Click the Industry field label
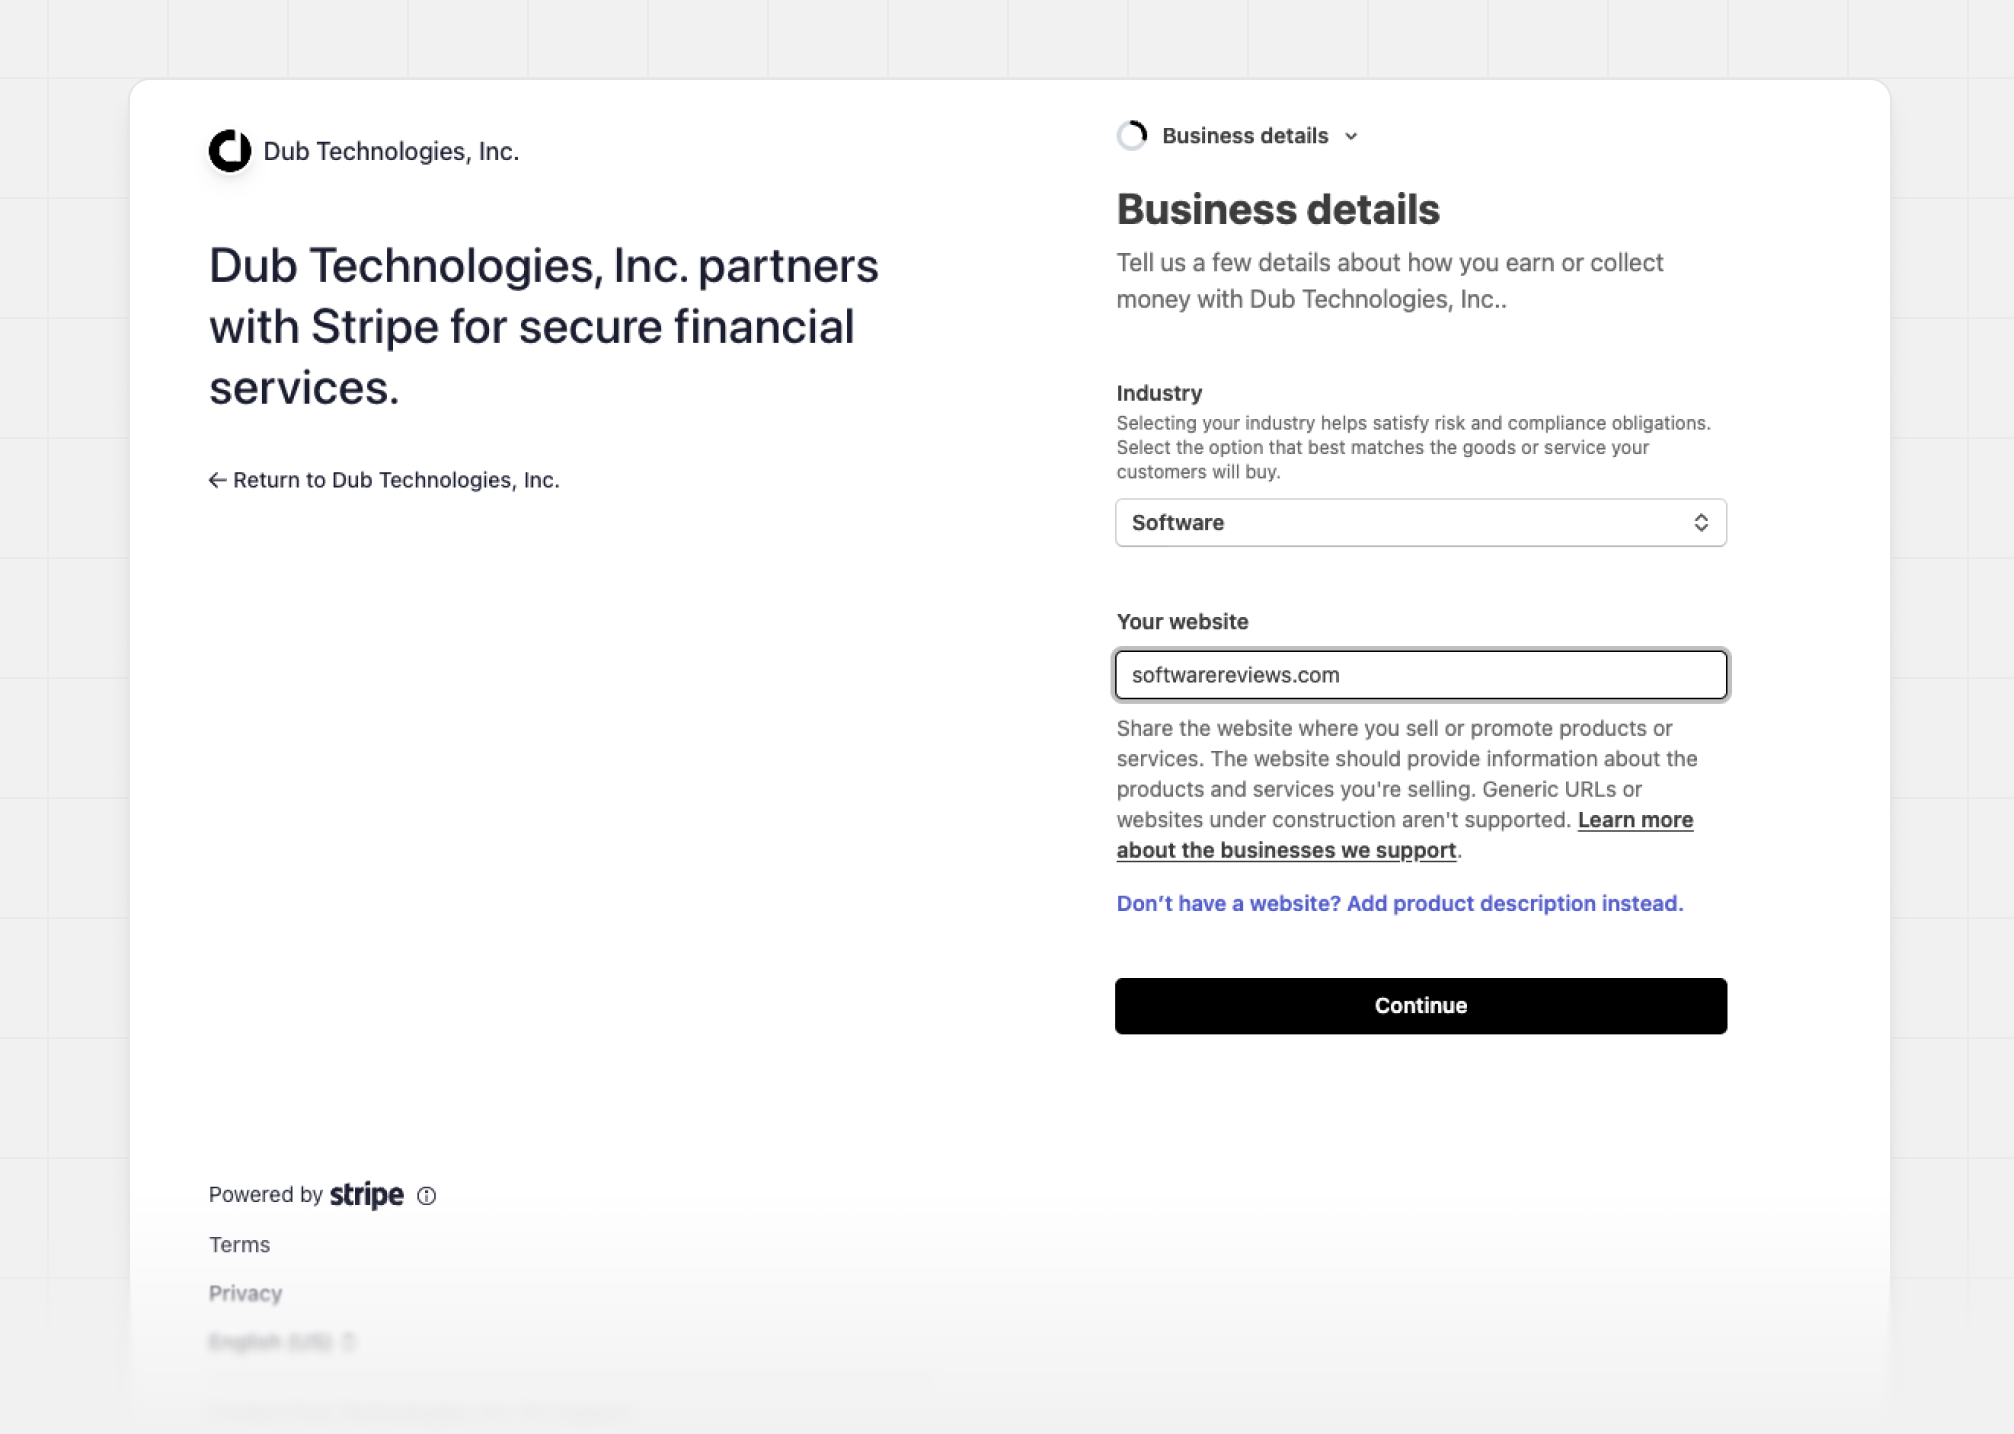Image resolution: width=2014 pixels, height=1434 pixels. click(1159, 393)
